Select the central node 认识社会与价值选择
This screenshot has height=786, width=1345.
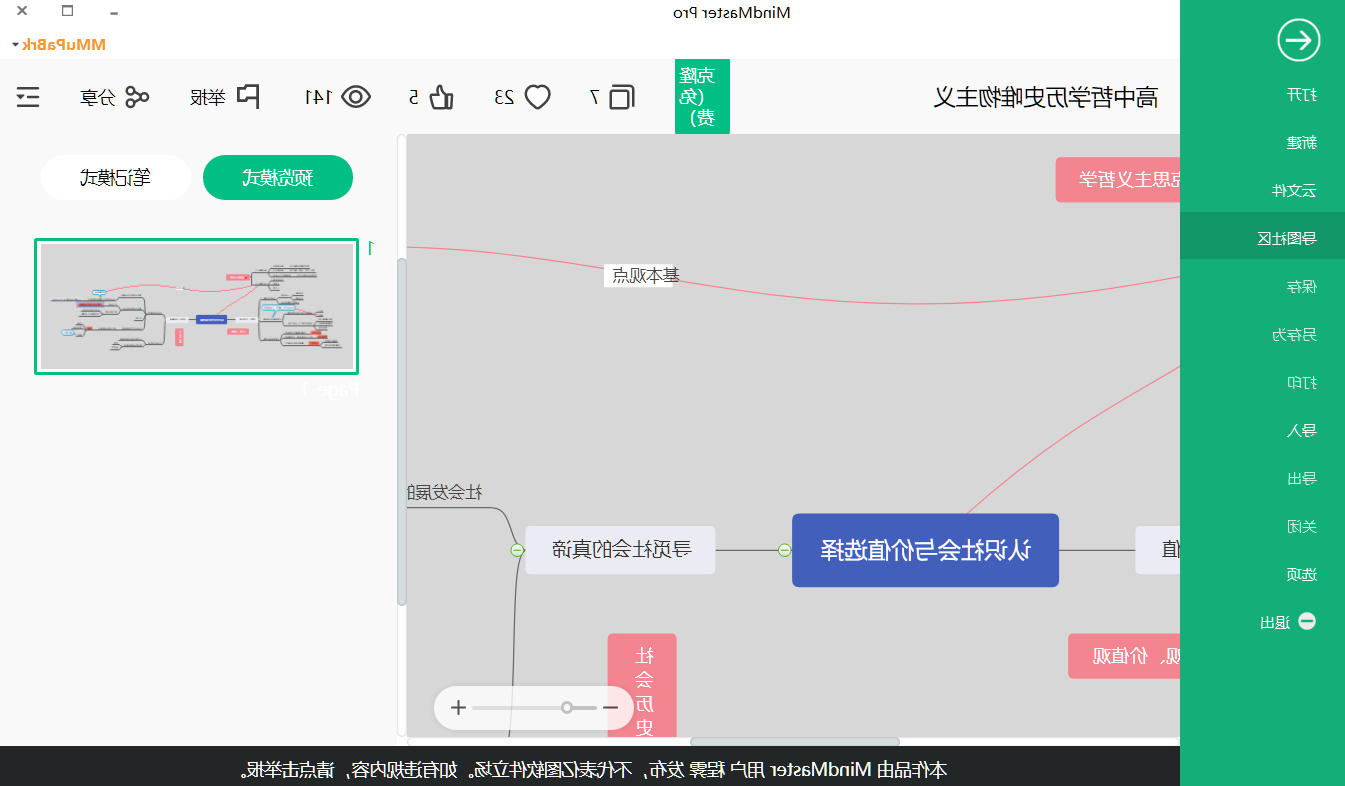[x=925, y=550]
